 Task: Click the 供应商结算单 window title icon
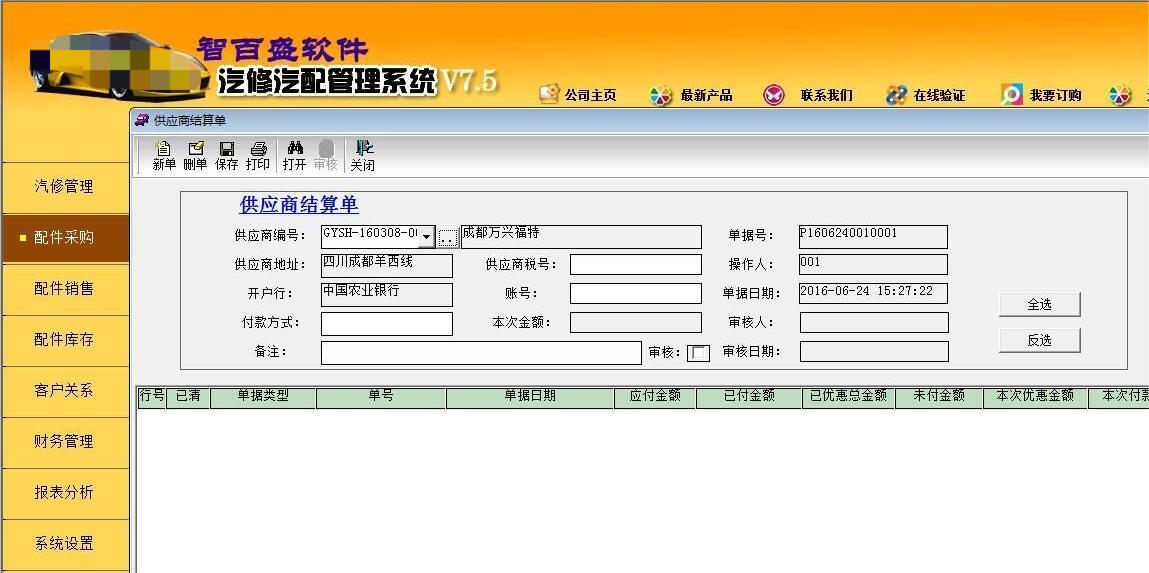141,121
